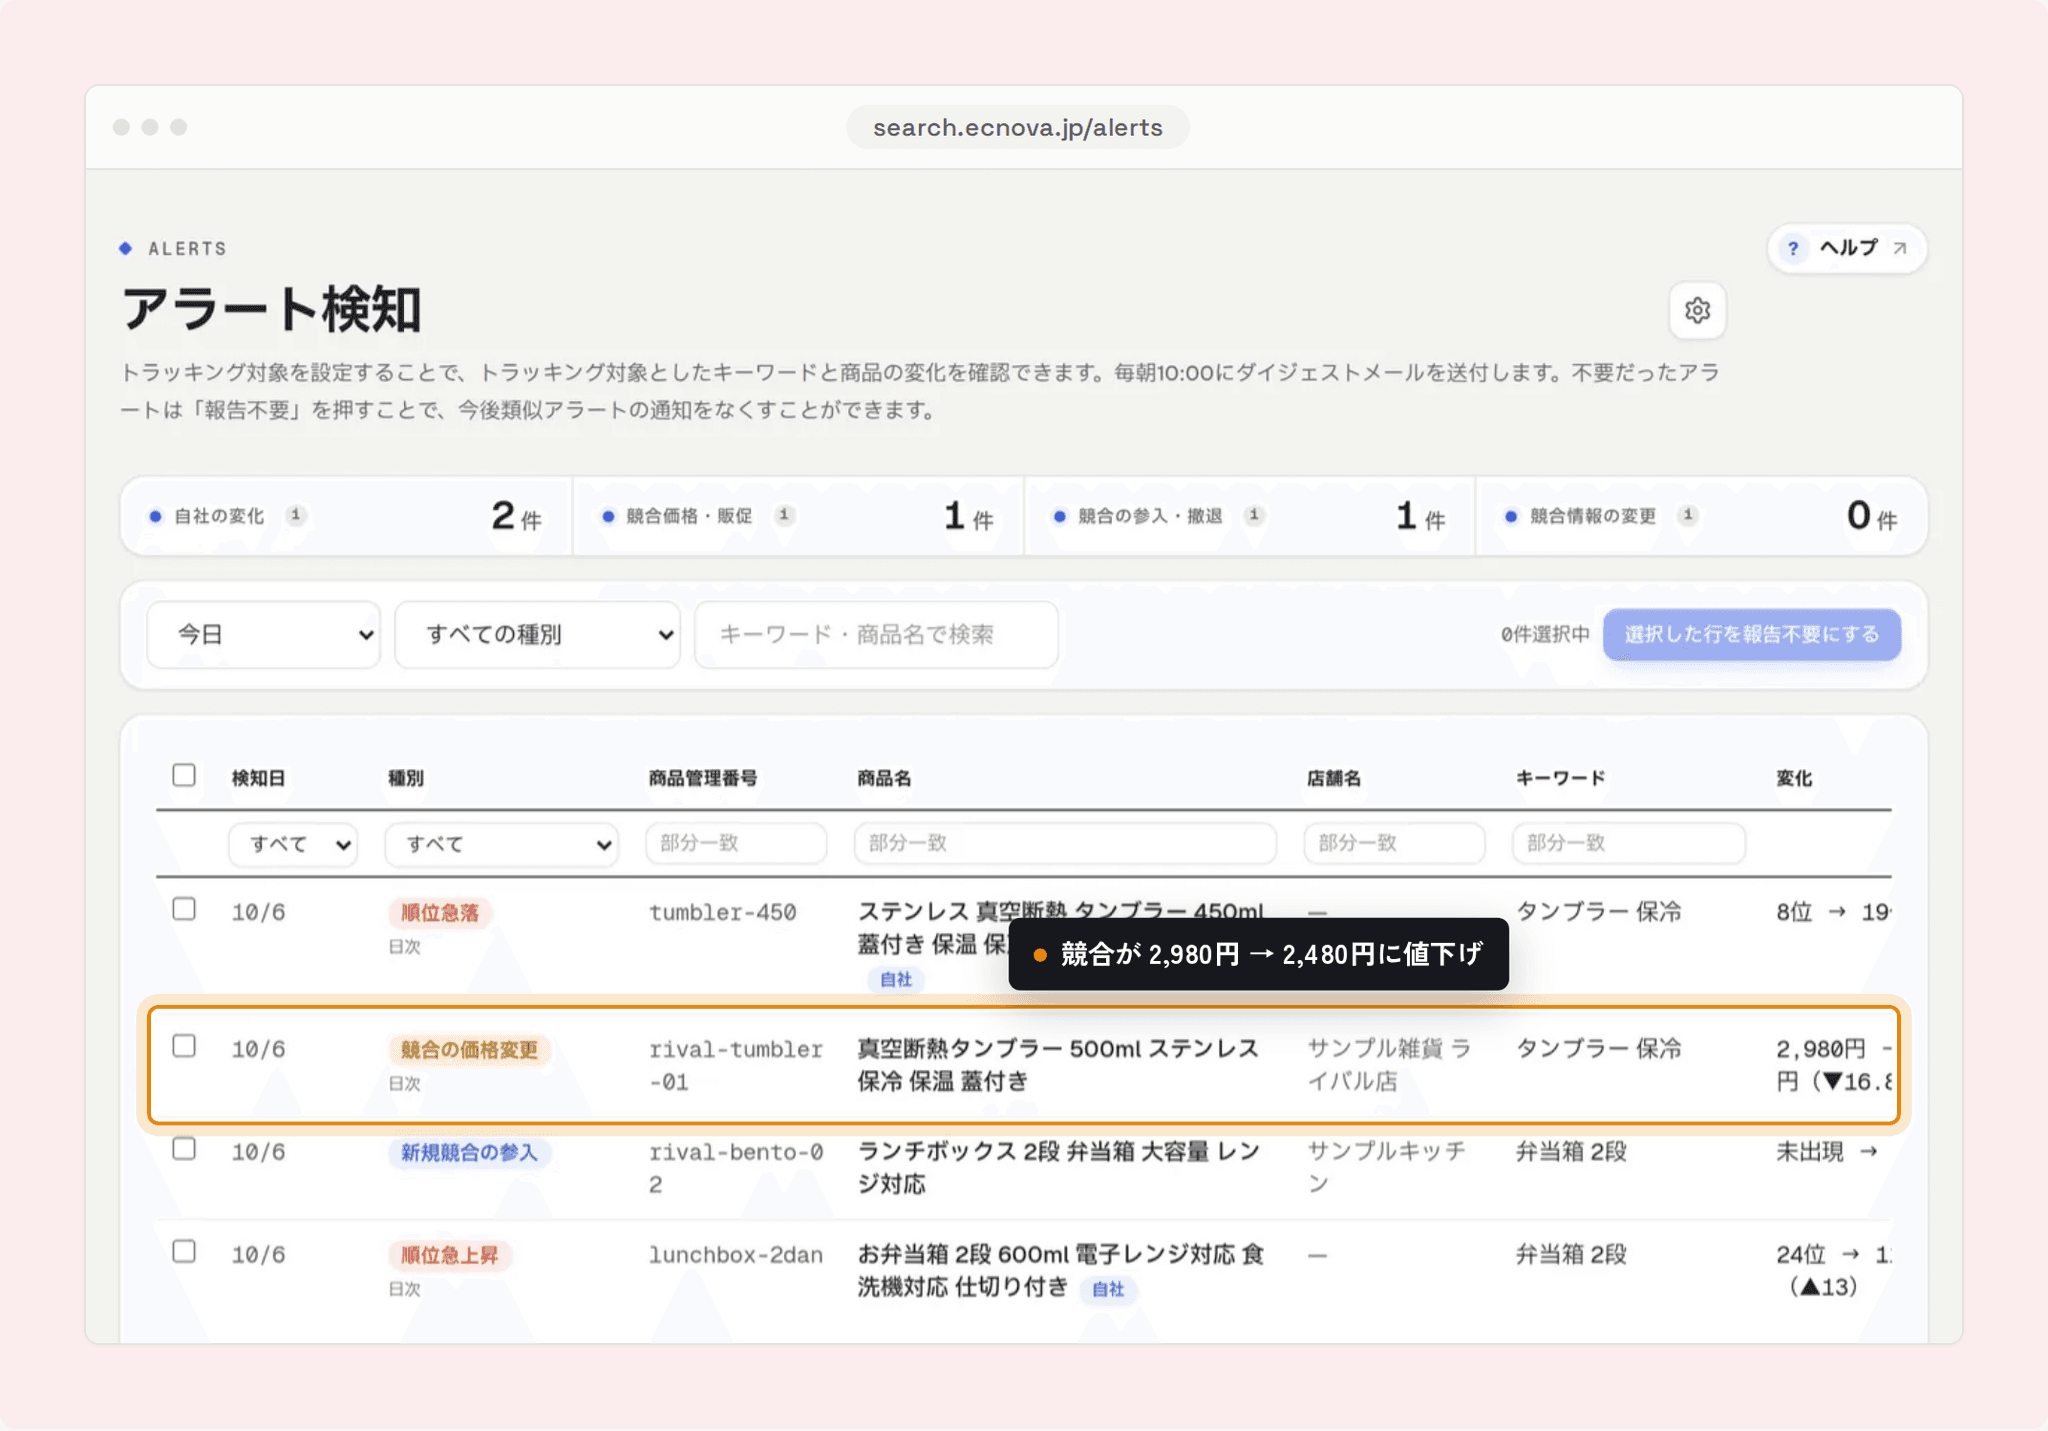Click the browser address bar search.ecnova.jp/alerts
The image size is (2048, 1431).
[1018, 127]
